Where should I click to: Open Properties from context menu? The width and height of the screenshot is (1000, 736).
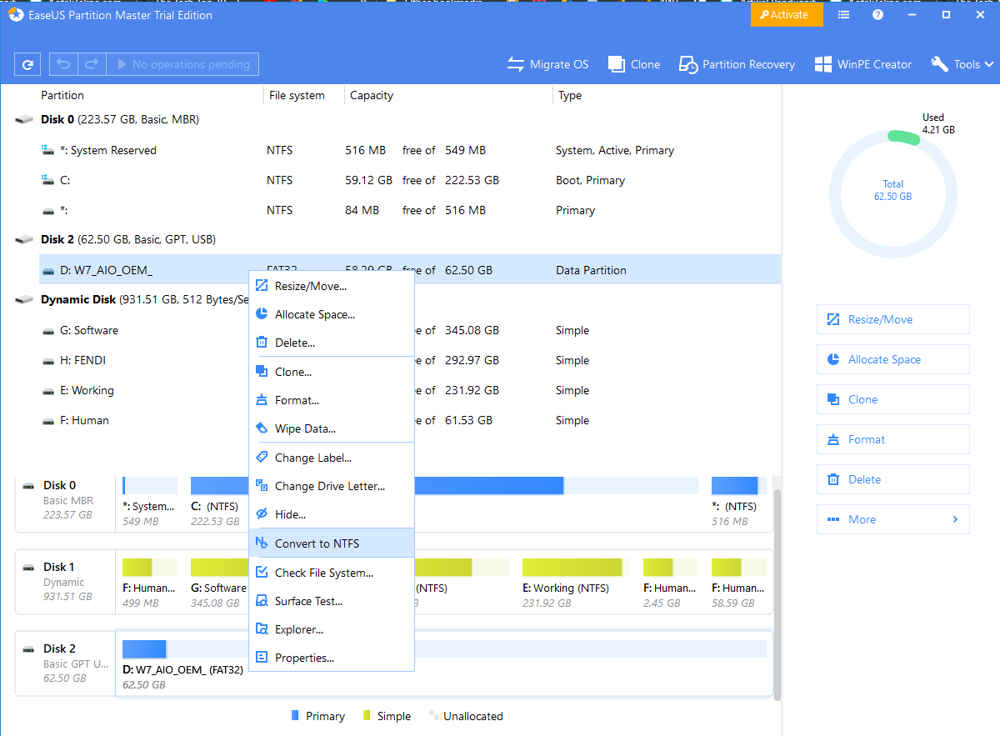tap(332, 658)
